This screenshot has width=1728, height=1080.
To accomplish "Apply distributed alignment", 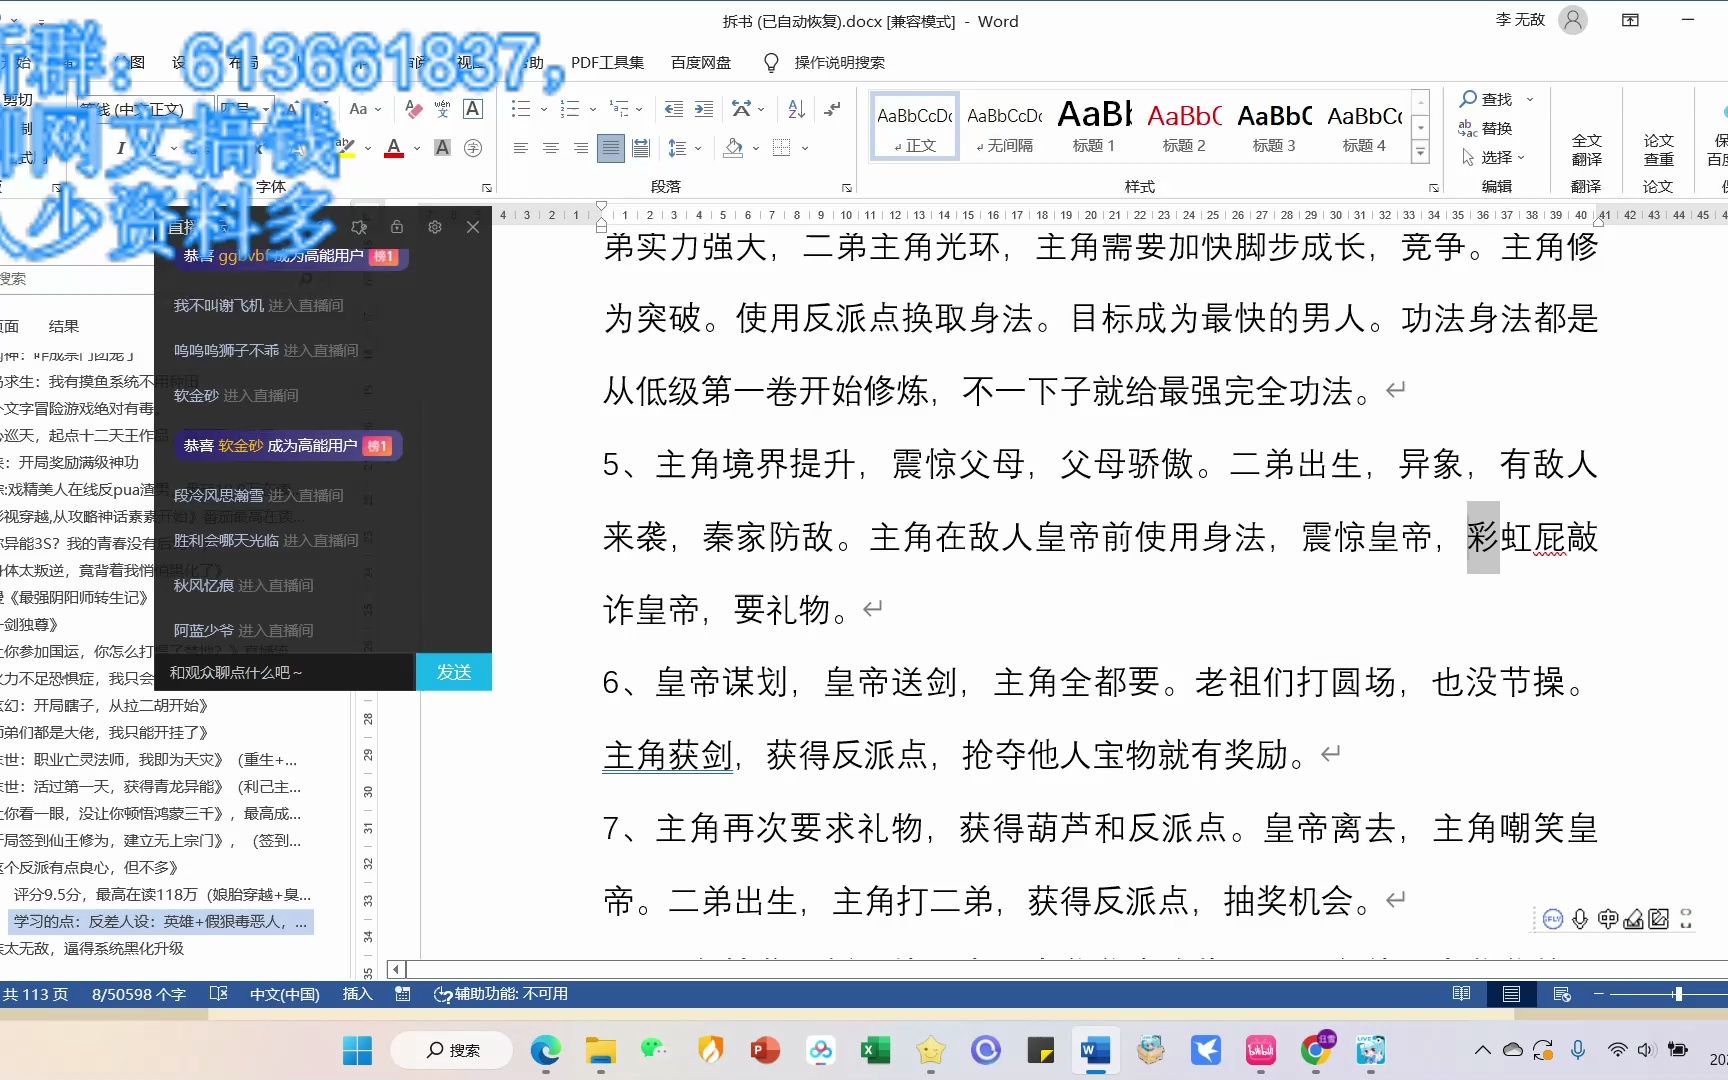I will [x=641, y=148].
